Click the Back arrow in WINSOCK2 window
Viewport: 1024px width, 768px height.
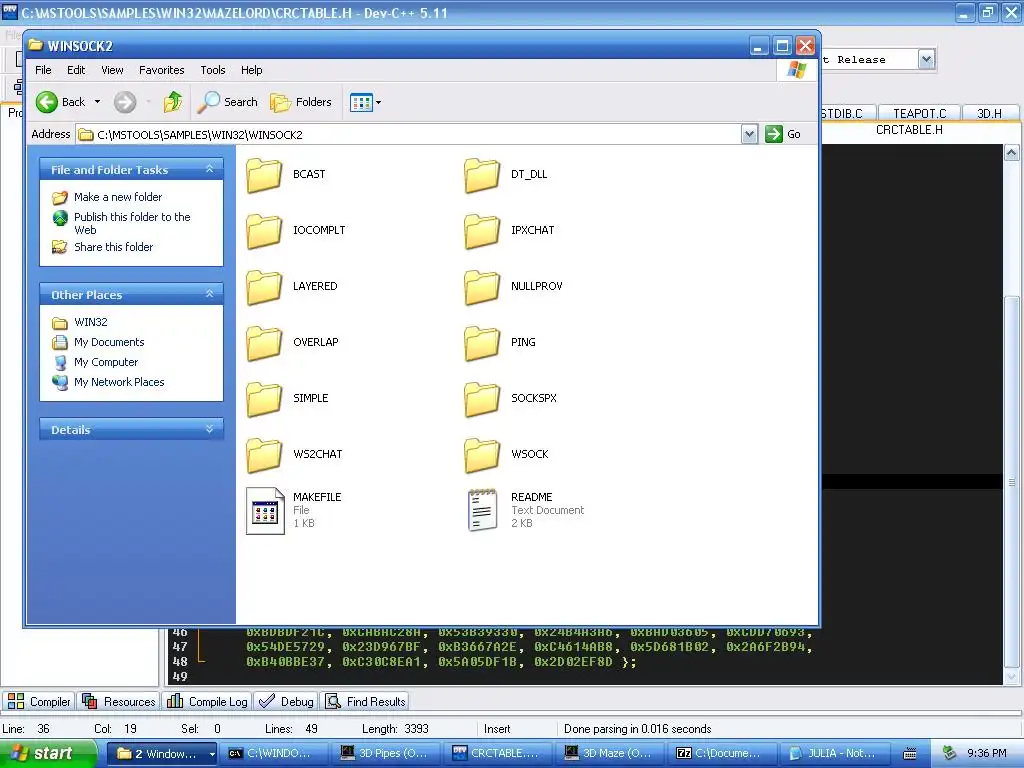click(47, 102)
